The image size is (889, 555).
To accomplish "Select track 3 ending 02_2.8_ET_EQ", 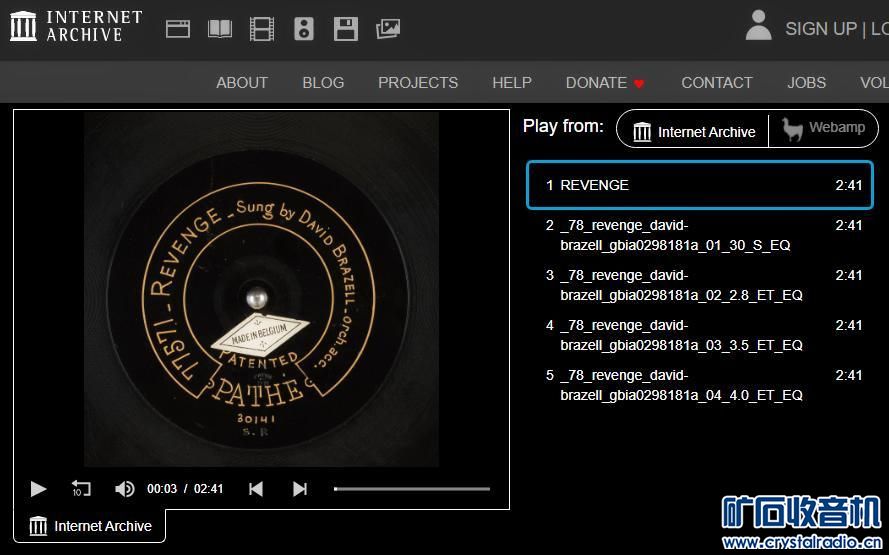I will pyautogui.click(x=700, y=285).
